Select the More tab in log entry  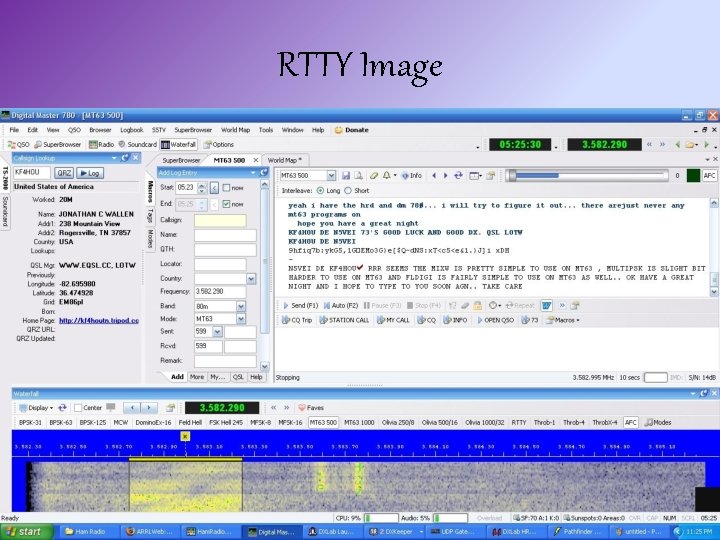click(x=197, y=377)
